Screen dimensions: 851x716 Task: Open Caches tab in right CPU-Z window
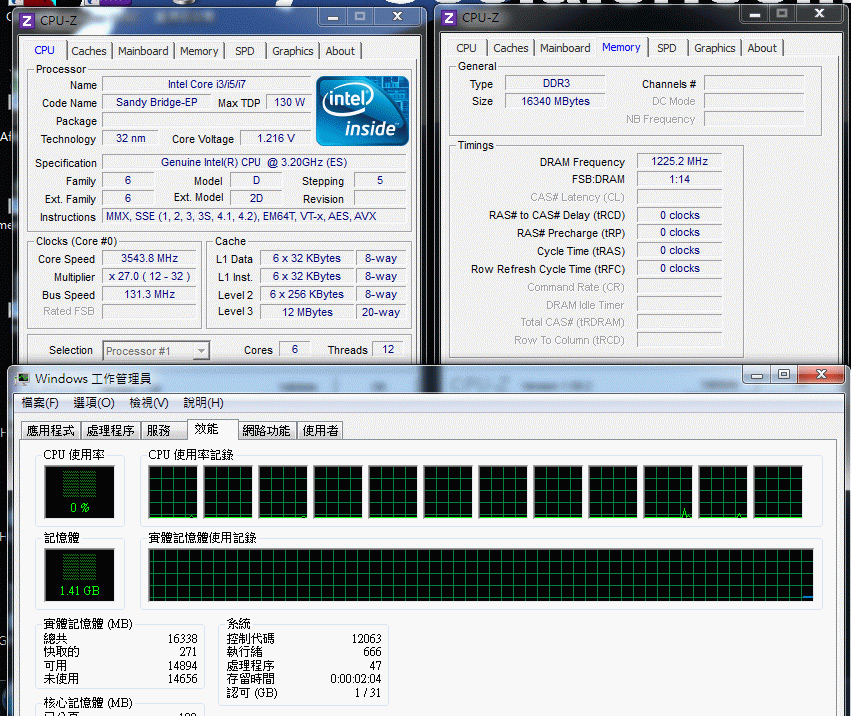(510, 48)
